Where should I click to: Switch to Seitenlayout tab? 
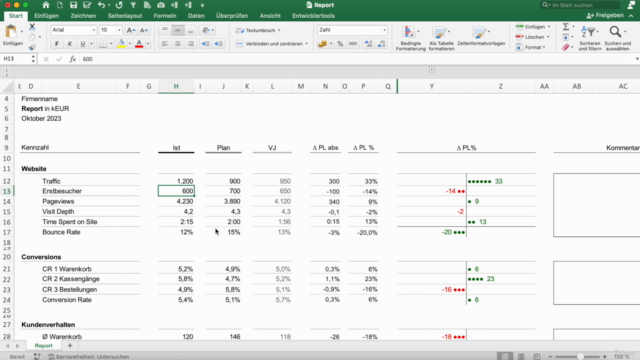coord(125,16)
